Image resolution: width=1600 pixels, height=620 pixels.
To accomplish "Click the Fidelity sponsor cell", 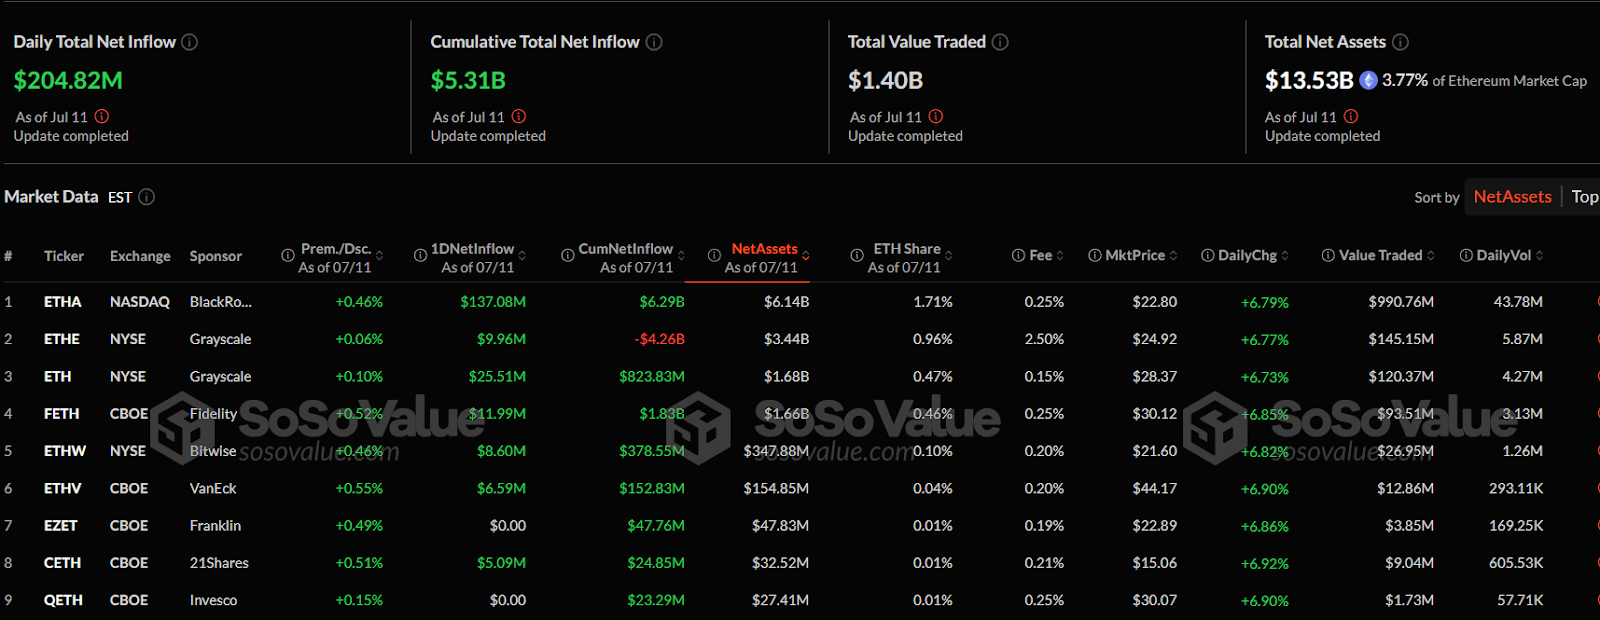I will [213, 414].
